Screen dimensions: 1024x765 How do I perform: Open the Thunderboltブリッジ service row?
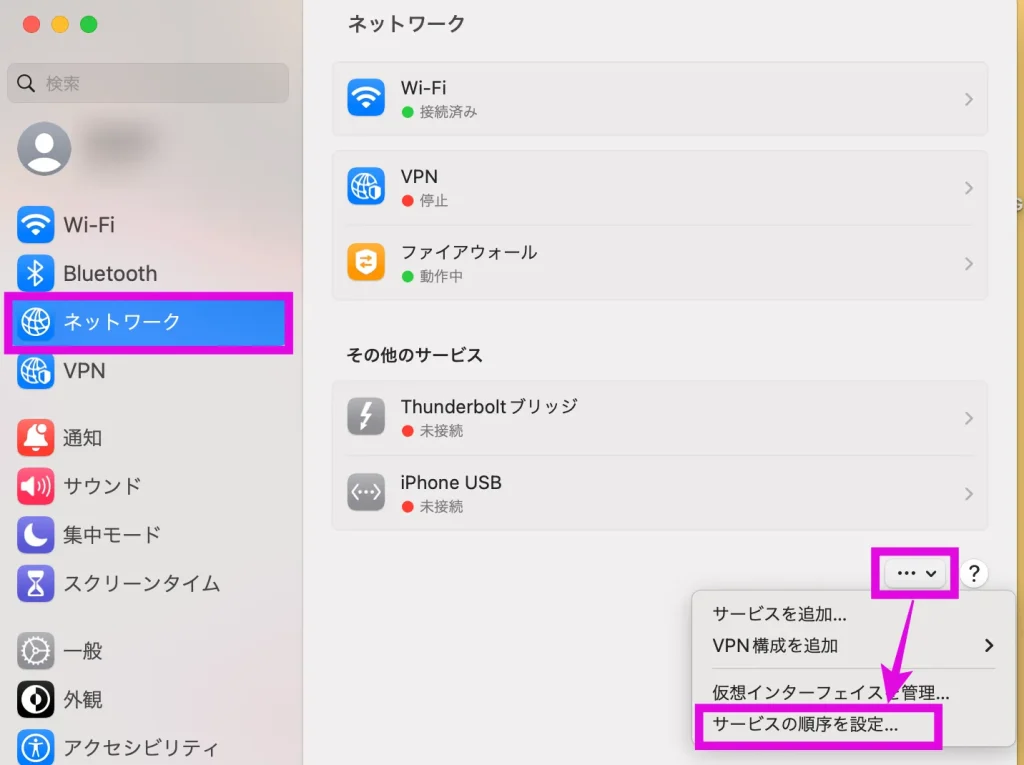(659, 417)
